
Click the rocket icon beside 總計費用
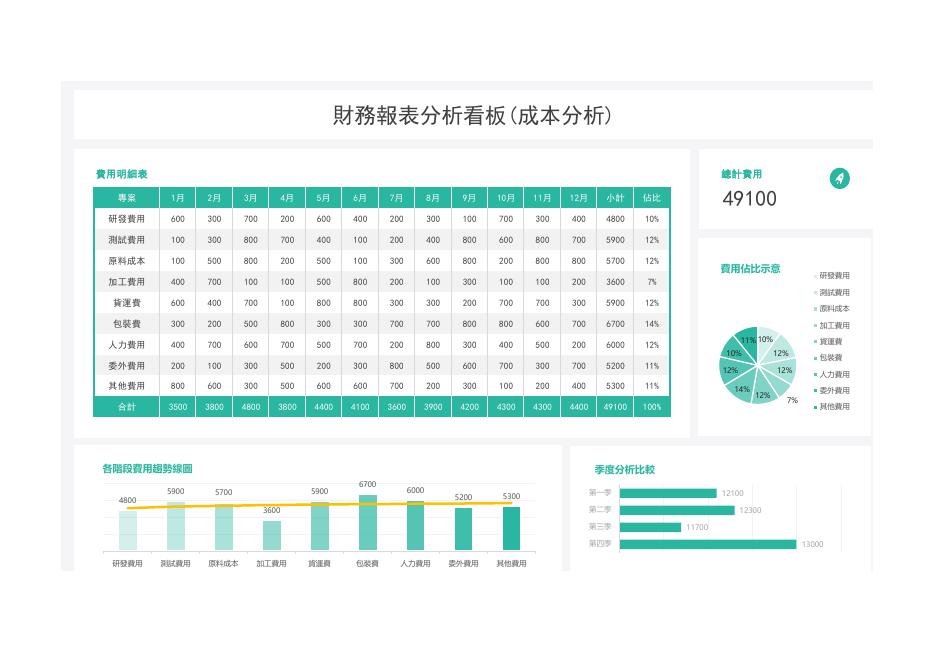[839, 178]
